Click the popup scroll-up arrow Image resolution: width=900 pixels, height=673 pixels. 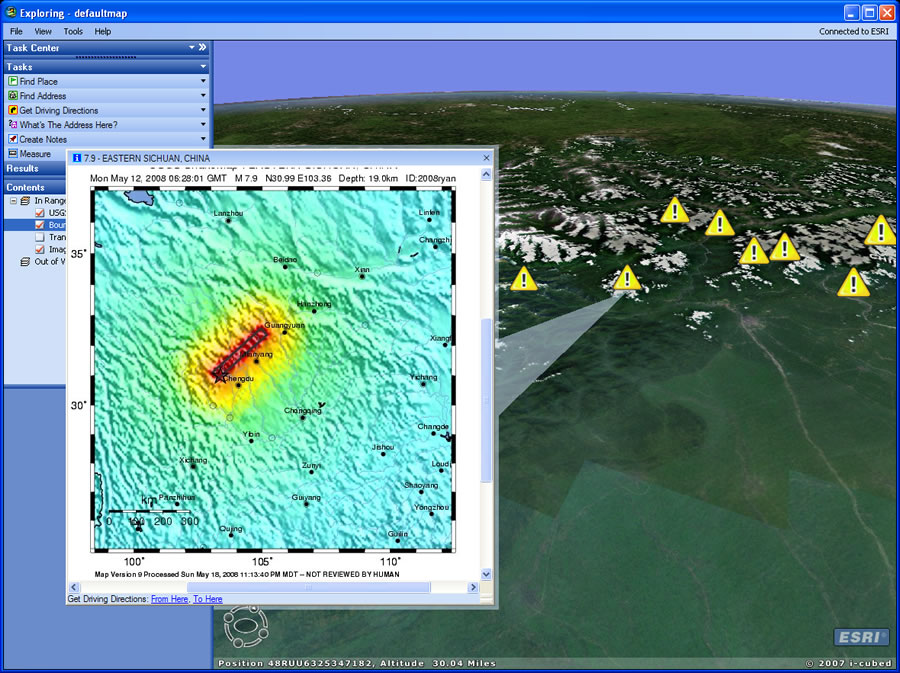tap(486, 174)
